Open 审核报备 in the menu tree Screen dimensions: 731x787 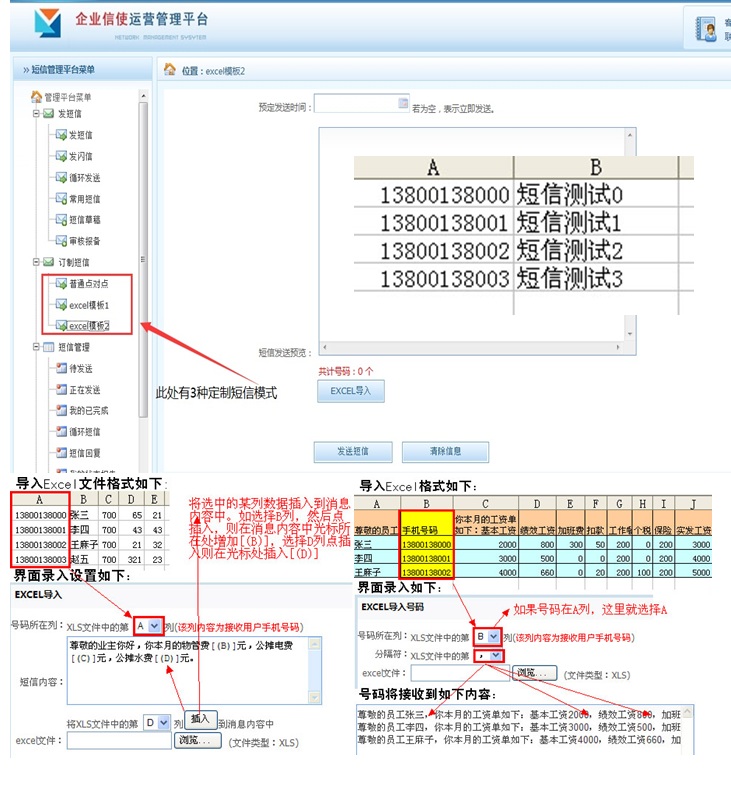(84, 241)
